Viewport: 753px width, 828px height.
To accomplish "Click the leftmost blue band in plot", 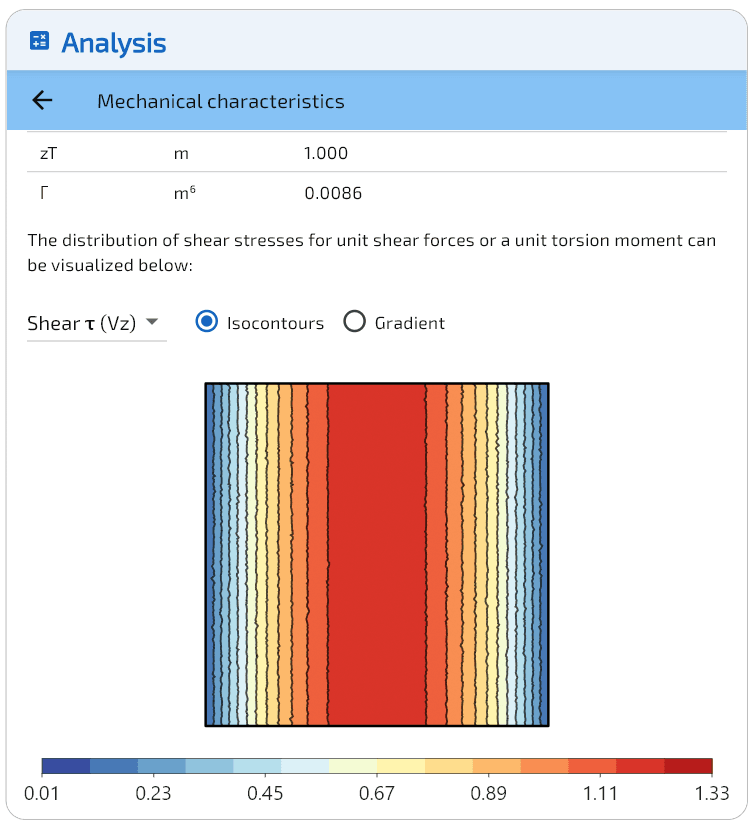I will click(x=210, y=554).
